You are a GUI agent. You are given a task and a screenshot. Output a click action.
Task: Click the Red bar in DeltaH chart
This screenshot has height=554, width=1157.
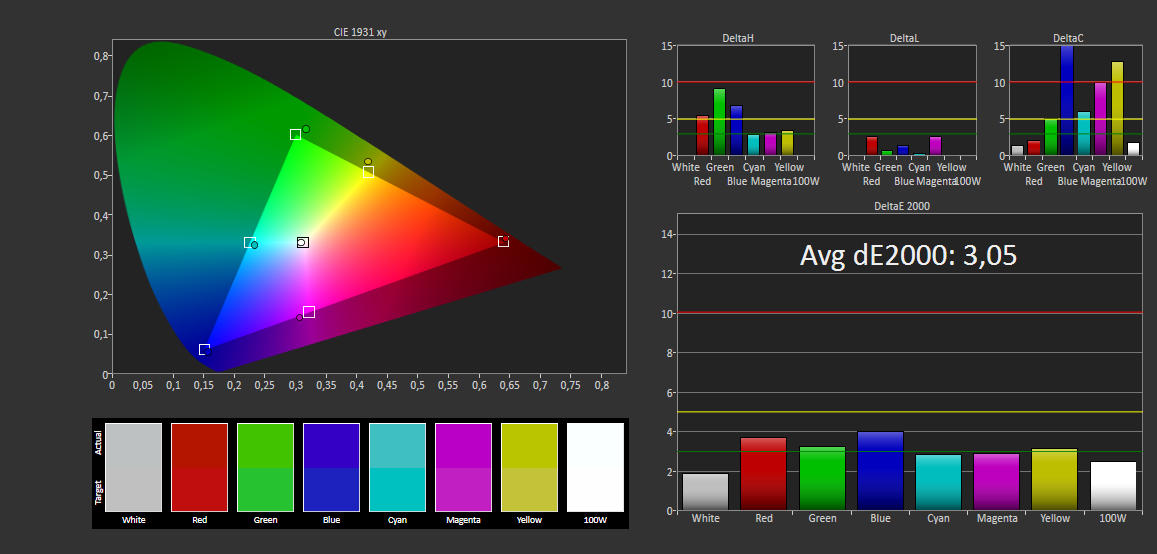(702, 136)
